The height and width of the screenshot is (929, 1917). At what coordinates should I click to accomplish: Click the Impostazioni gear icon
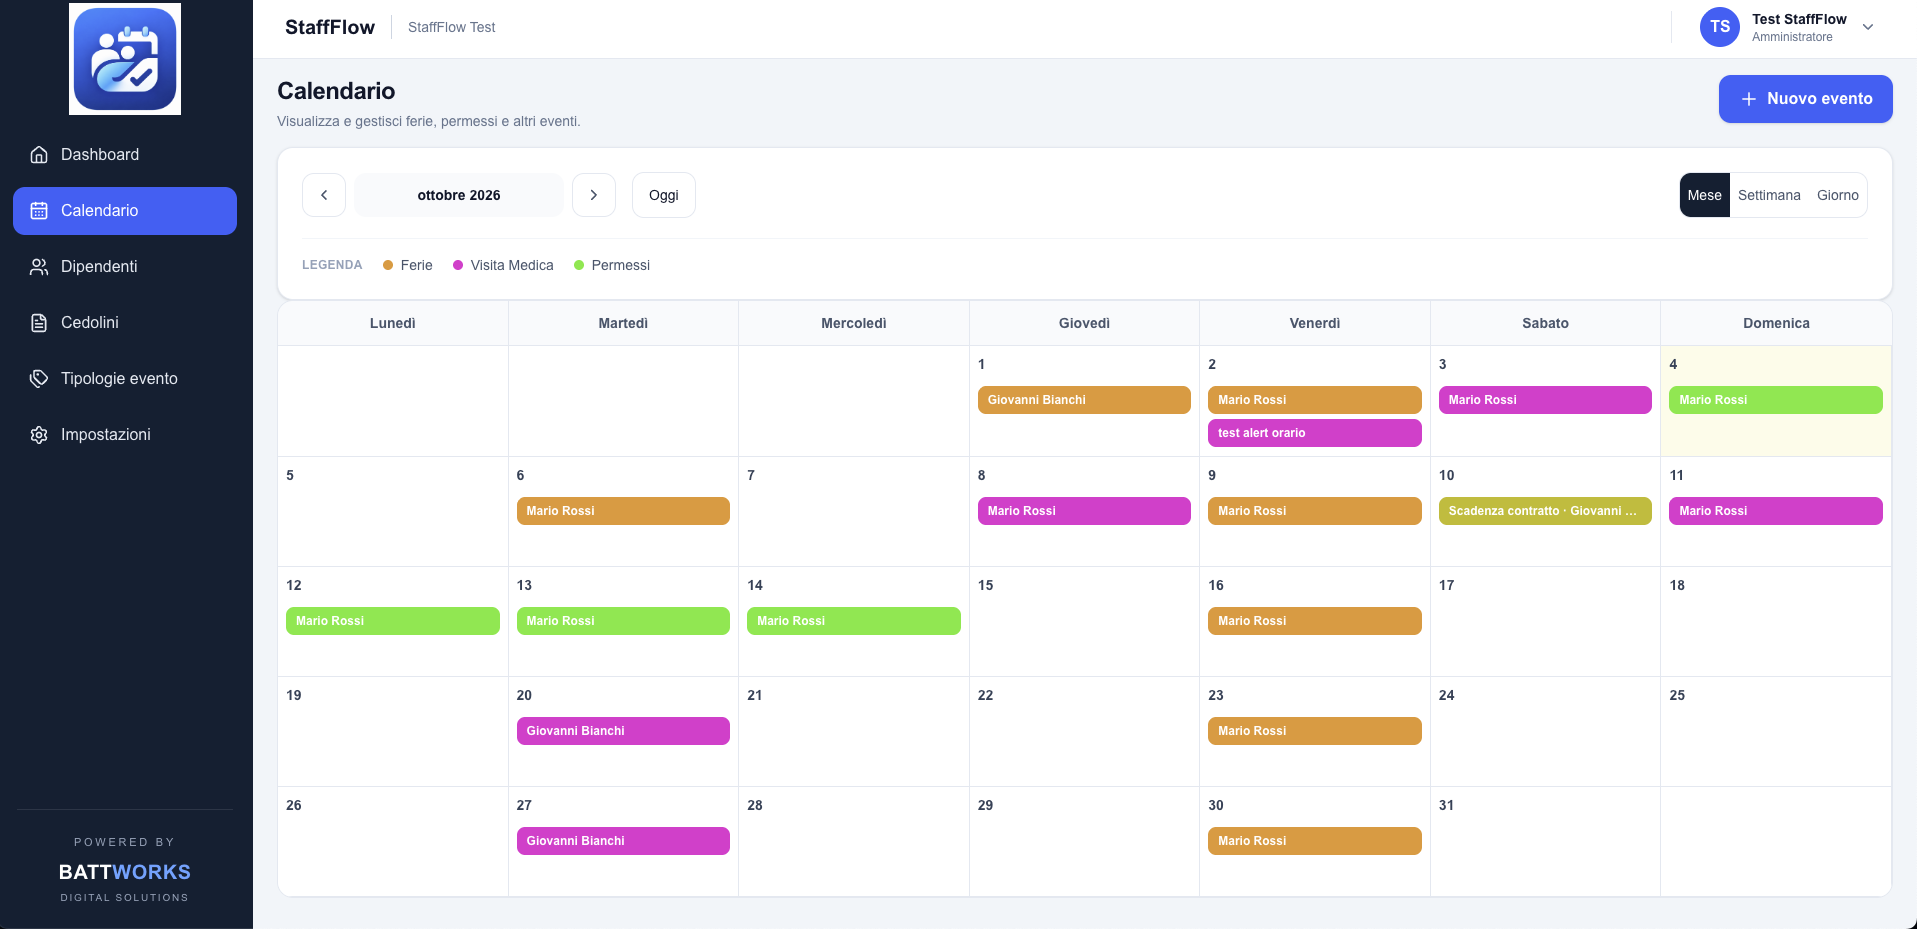[x=39, y=435]
